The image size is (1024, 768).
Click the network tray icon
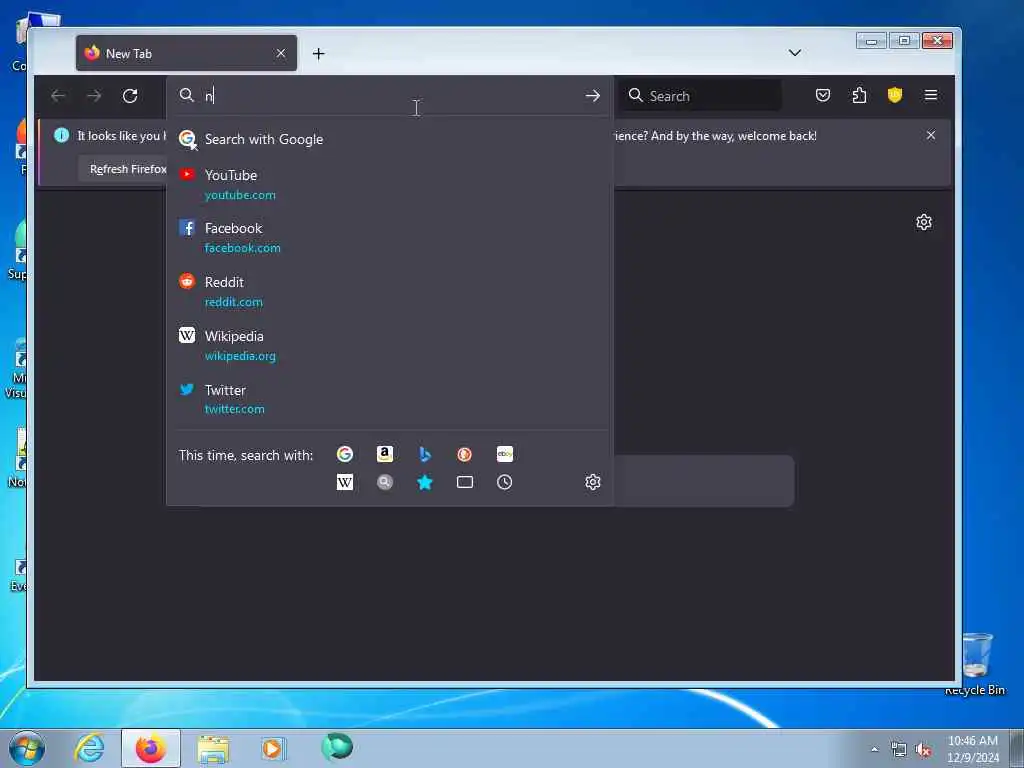point(899,750)
